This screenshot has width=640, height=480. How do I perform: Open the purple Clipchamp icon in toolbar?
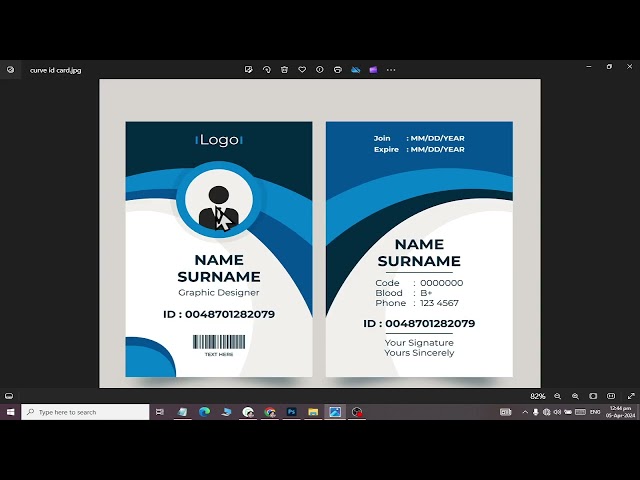373,70
